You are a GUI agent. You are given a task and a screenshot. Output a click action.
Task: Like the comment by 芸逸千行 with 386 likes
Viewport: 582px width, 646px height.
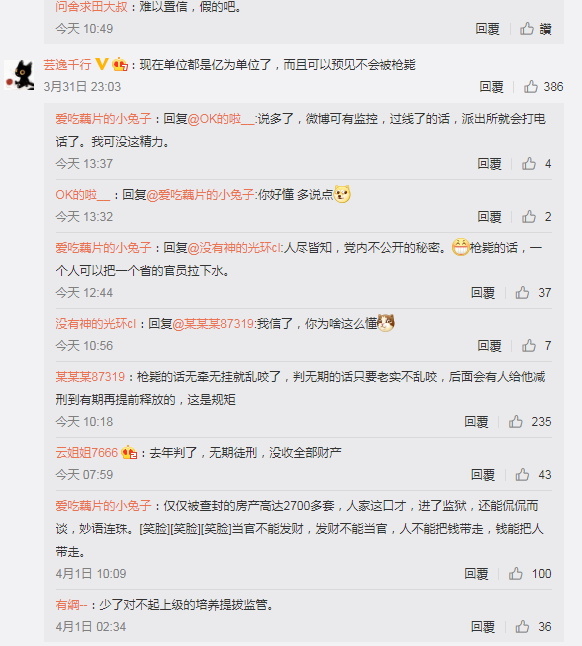531,87
